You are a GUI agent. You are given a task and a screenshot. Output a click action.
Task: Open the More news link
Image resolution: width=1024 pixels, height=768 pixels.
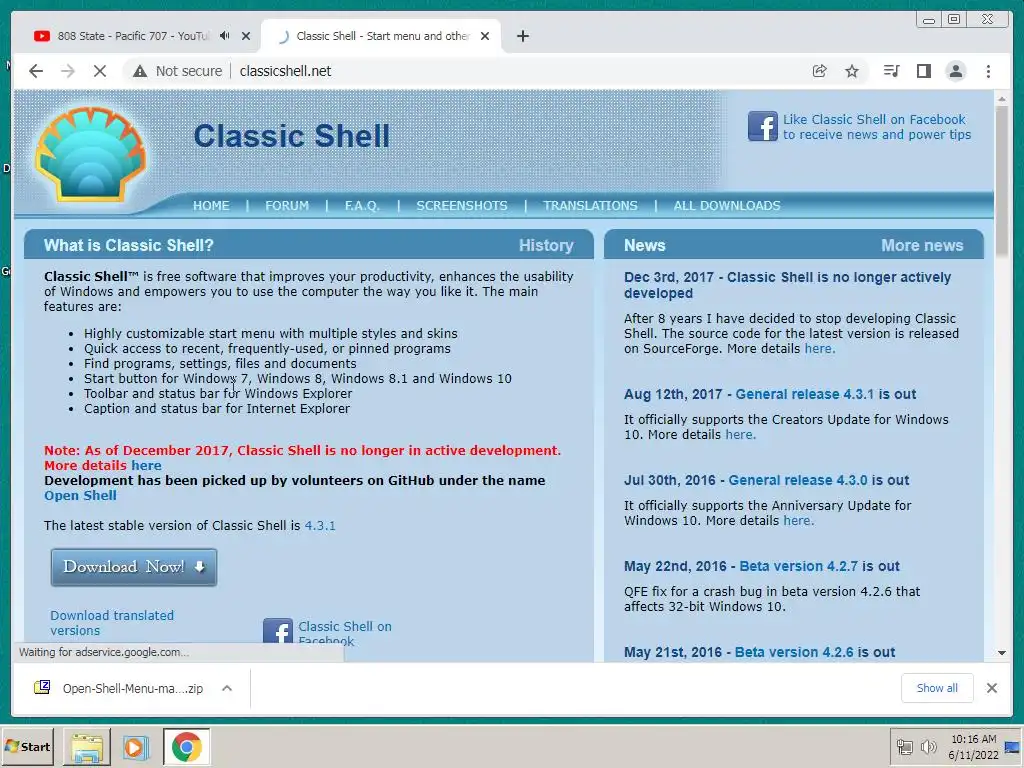pos(922,246)
